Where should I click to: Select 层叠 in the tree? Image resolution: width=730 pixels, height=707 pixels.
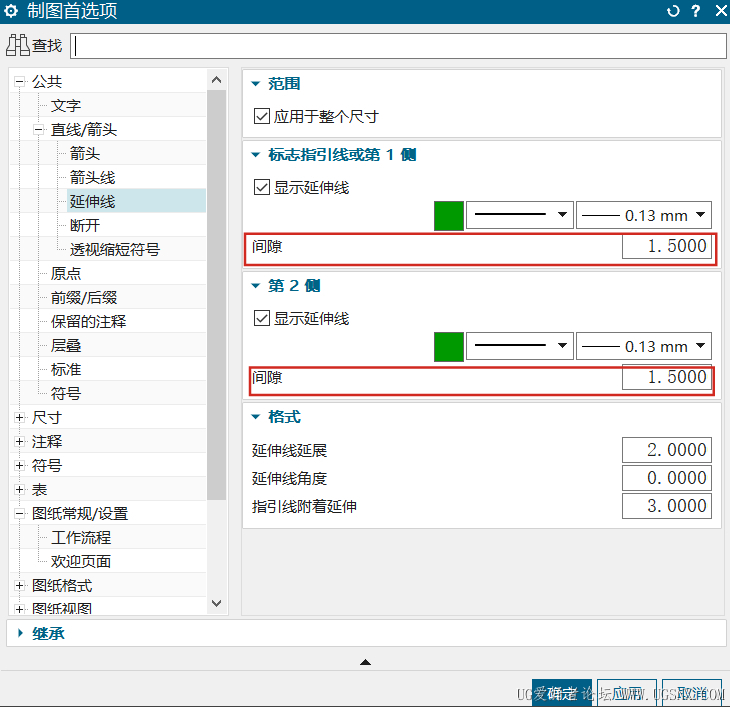(66, 345)
